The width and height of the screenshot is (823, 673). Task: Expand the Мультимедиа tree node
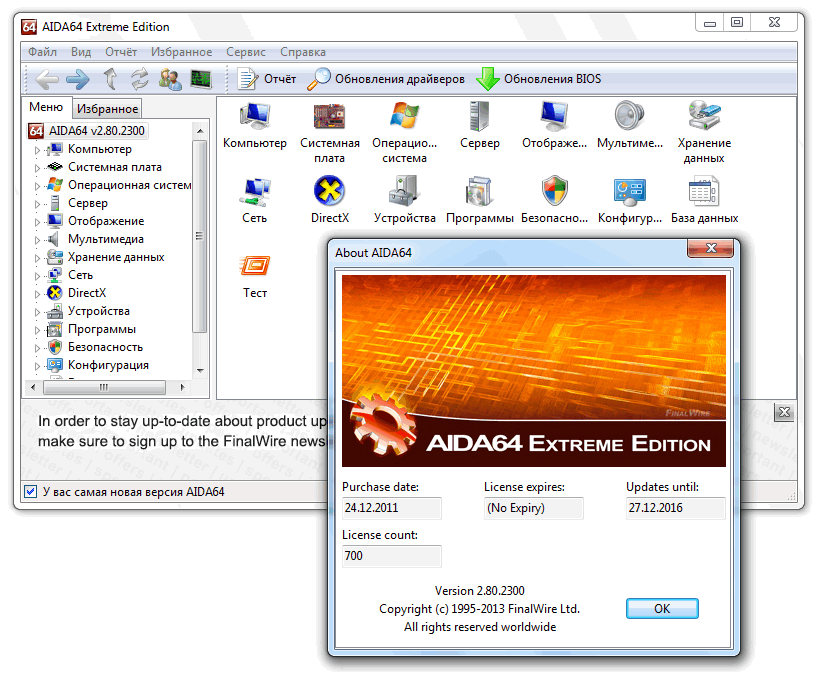tap(37, 240)
